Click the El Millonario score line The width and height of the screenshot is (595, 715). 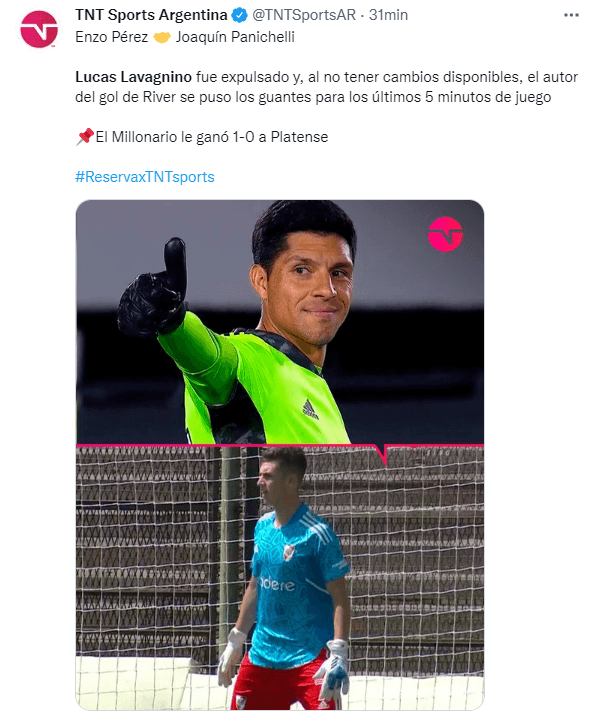click(212, 137)
